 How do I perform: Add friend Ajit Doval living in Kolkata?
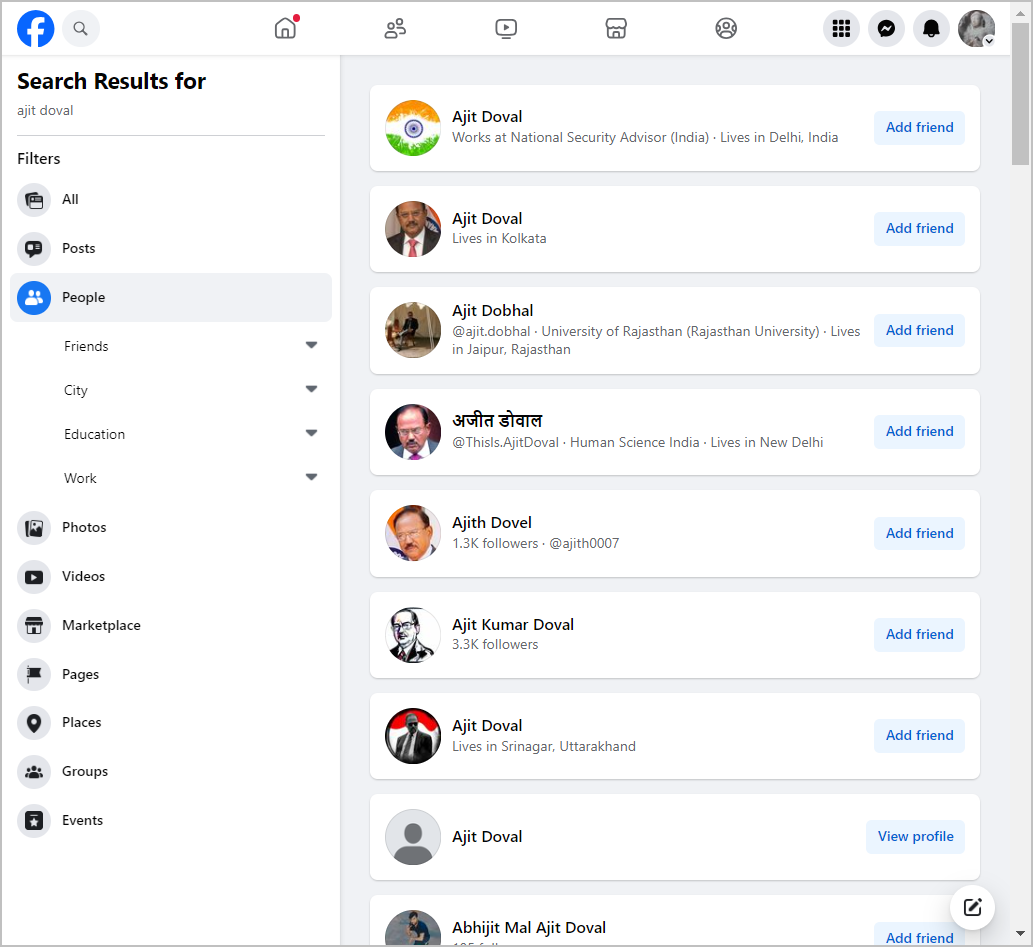click(x=919, y=229)
